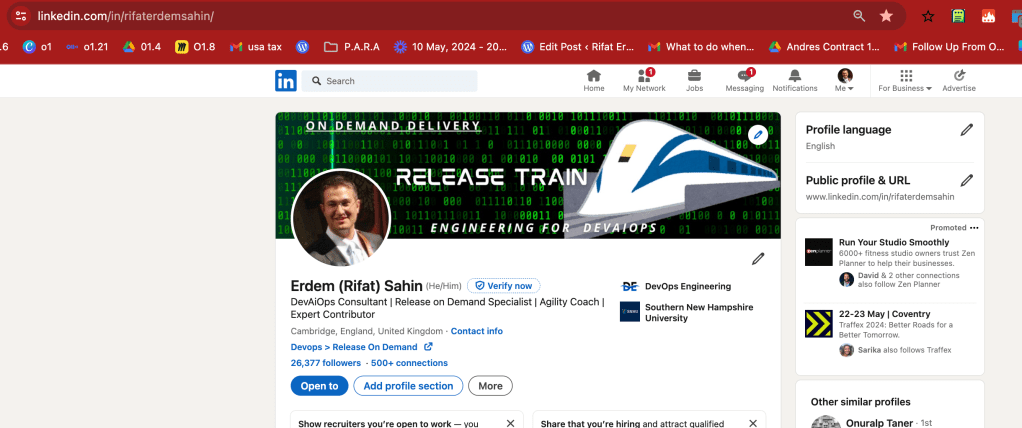The image size is (1022, 428).
Task: Expand the For Business menu
Action: coord(905,81)
